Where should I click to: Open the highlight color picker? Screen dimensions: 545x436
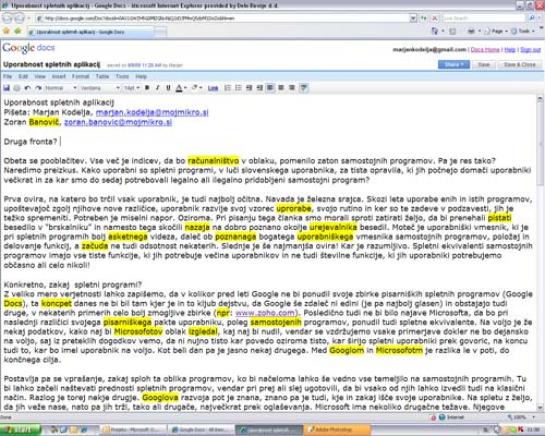tap(196, 88)
